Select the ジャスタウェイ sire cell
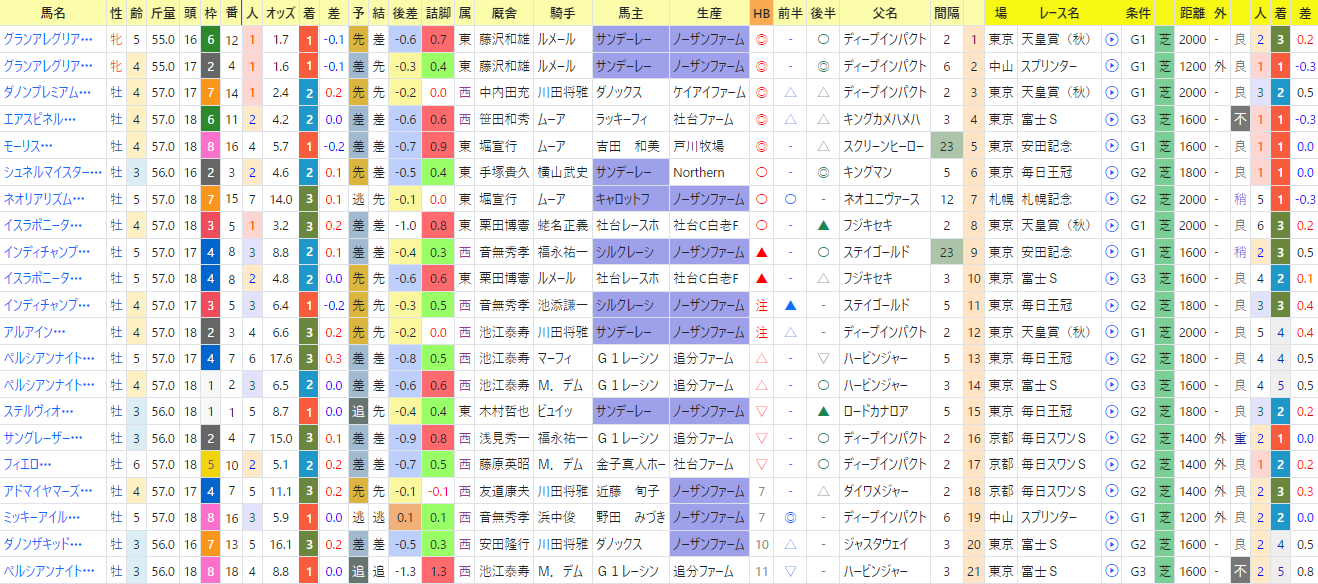Screen dimensions: 1318x584 pos(883,543)
